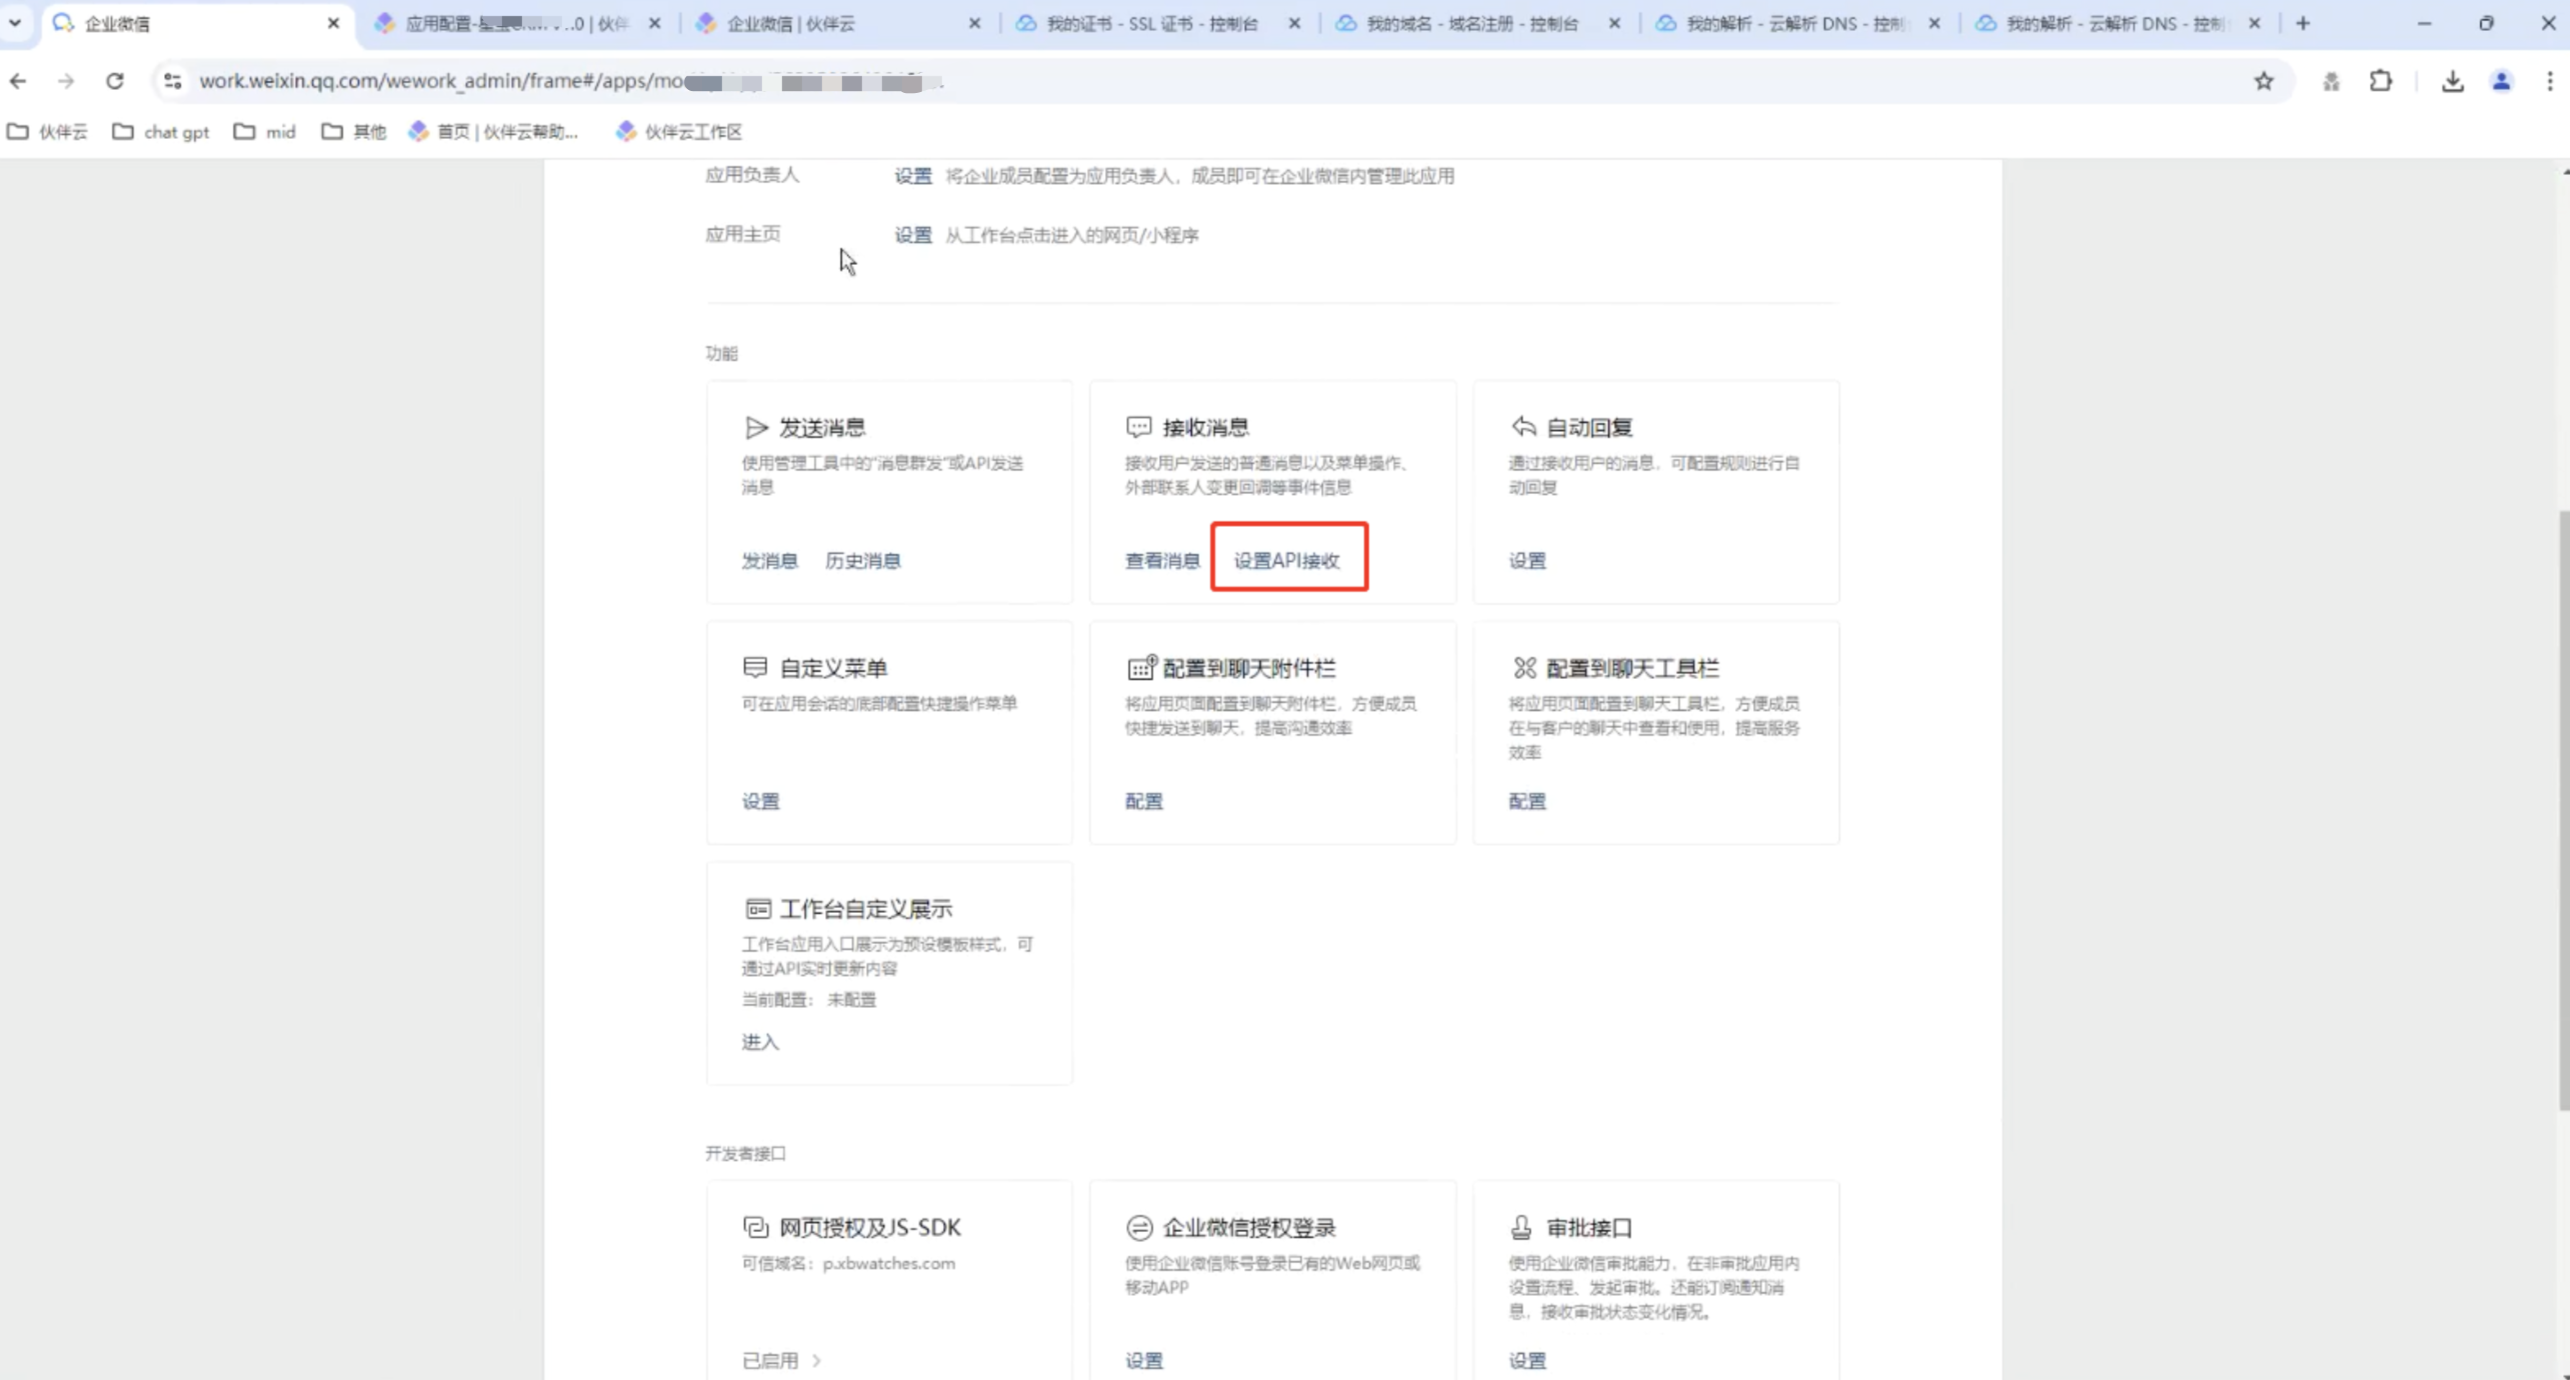Screen dimensions: 2570x1380
Task: Close the 我的证书 - SSL 证书 tab
Action: [x=1295, y=23]
